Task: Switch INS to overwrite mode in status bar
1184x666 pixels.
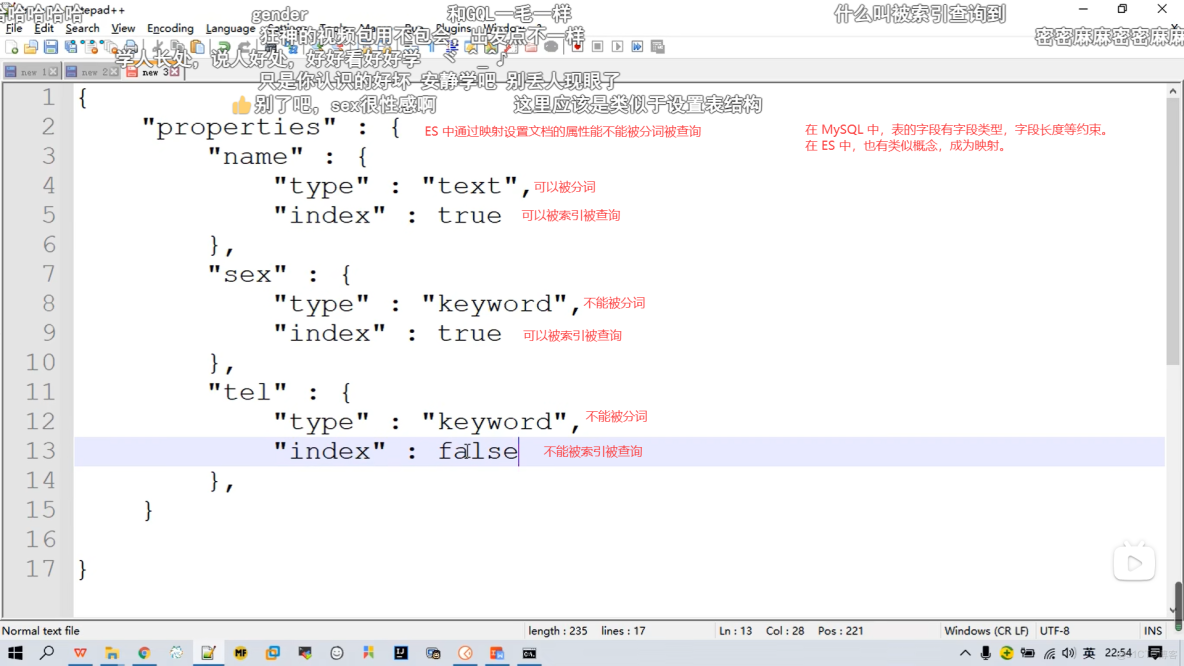Action: (x=1153, y=631)
